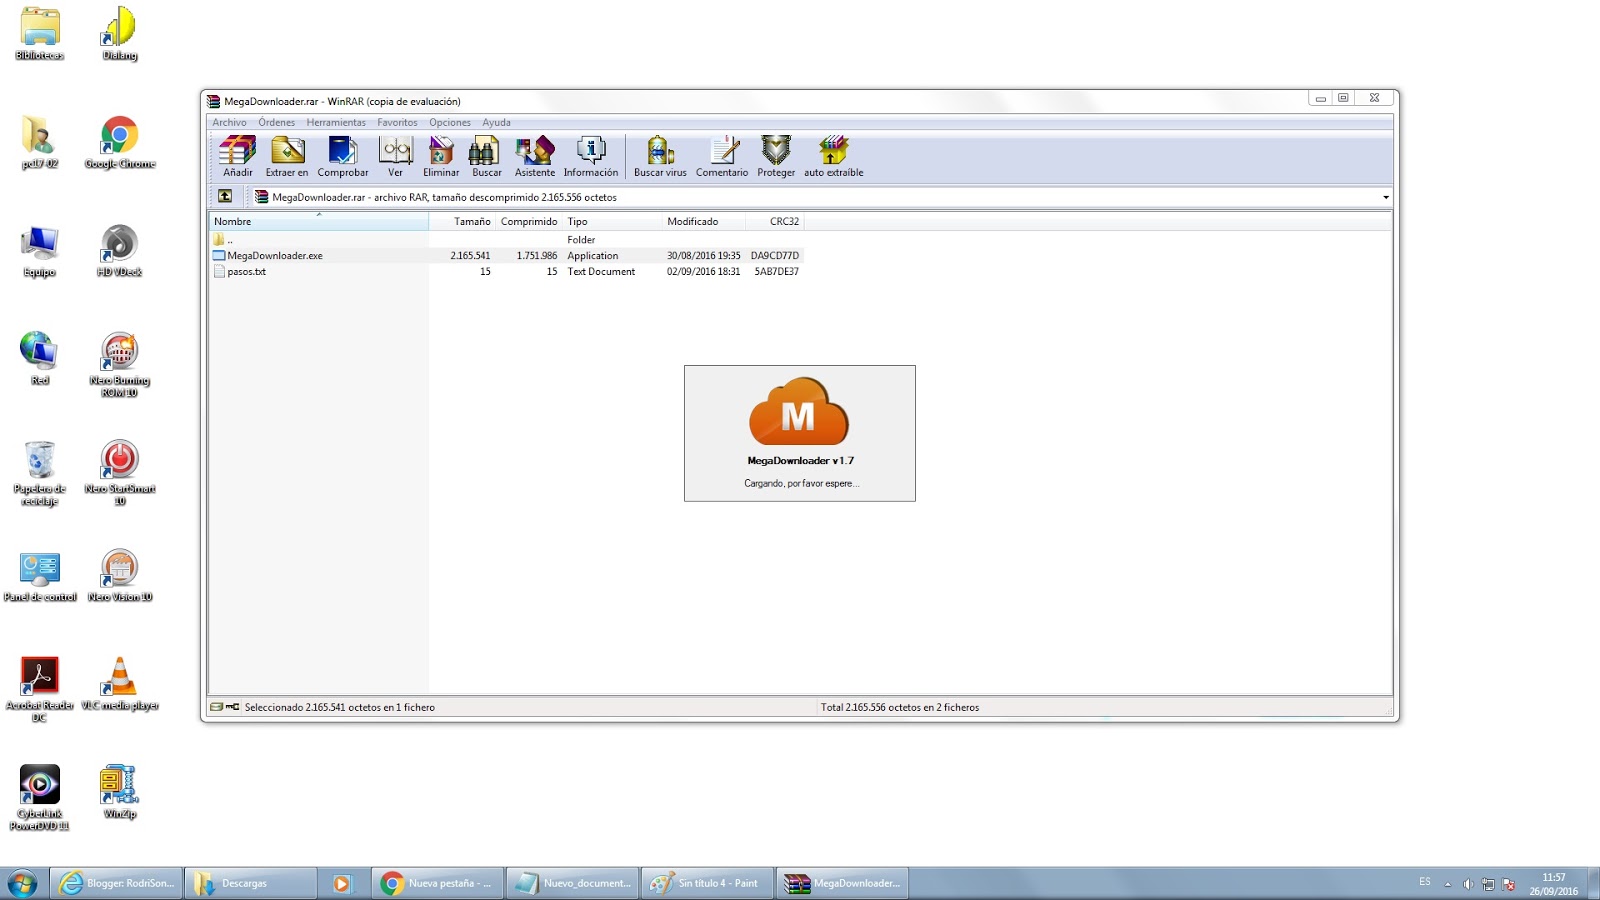Click the Proteger toolbar icon
The image size is (1600, 900).
click(x=776, y=156)
